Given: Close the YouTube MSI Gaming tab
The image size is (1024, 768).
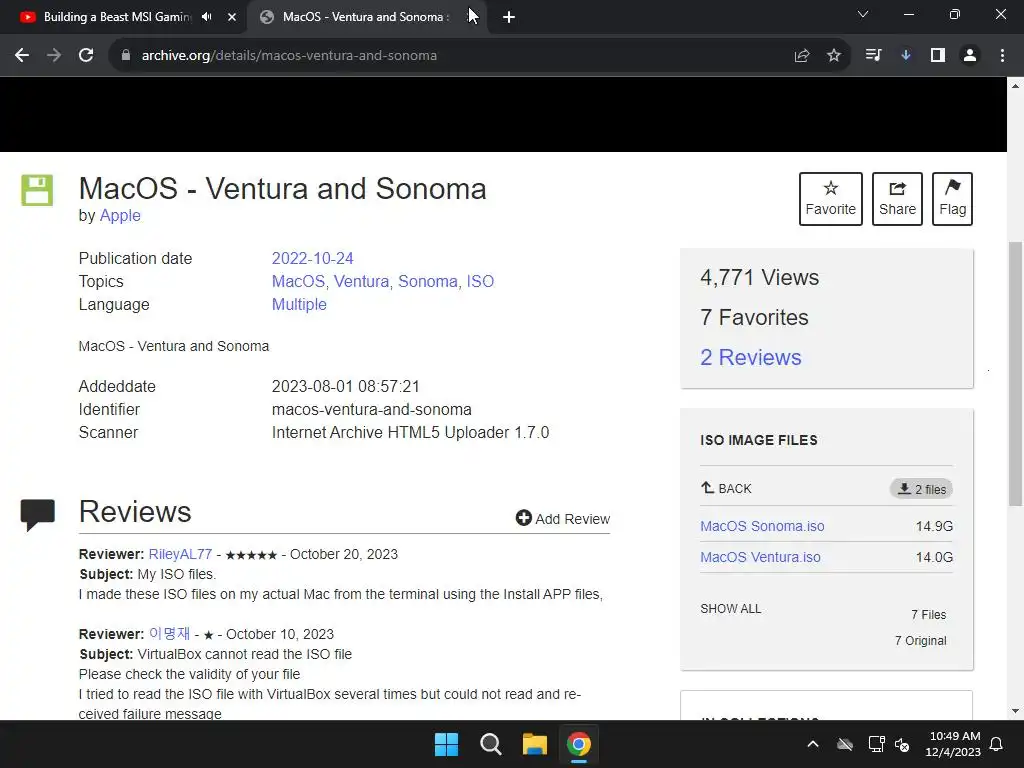Looking at the screenshot, I should (x=232, y=17).
